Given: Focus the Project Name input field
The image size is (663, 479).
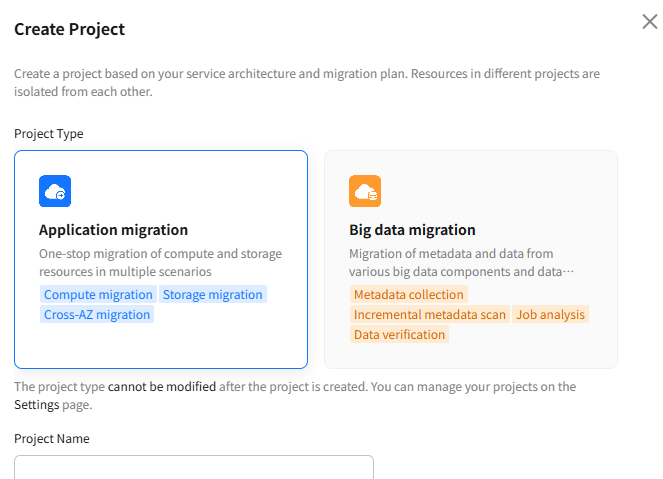Looking at the screenshot, I should (x=194, y=467).
